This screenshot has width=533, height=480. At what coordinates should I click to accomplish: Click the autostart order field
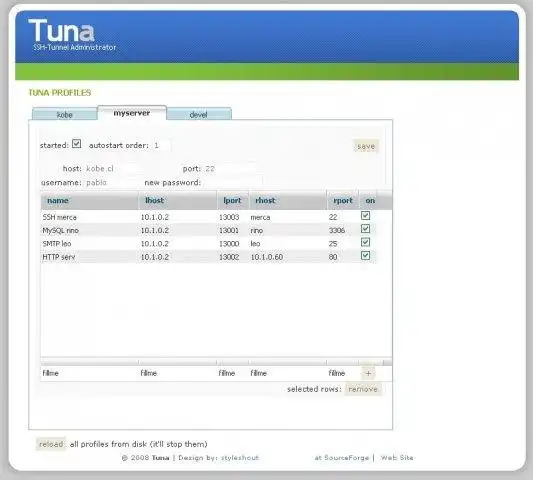pyautogui.click(x=161, y=145)
